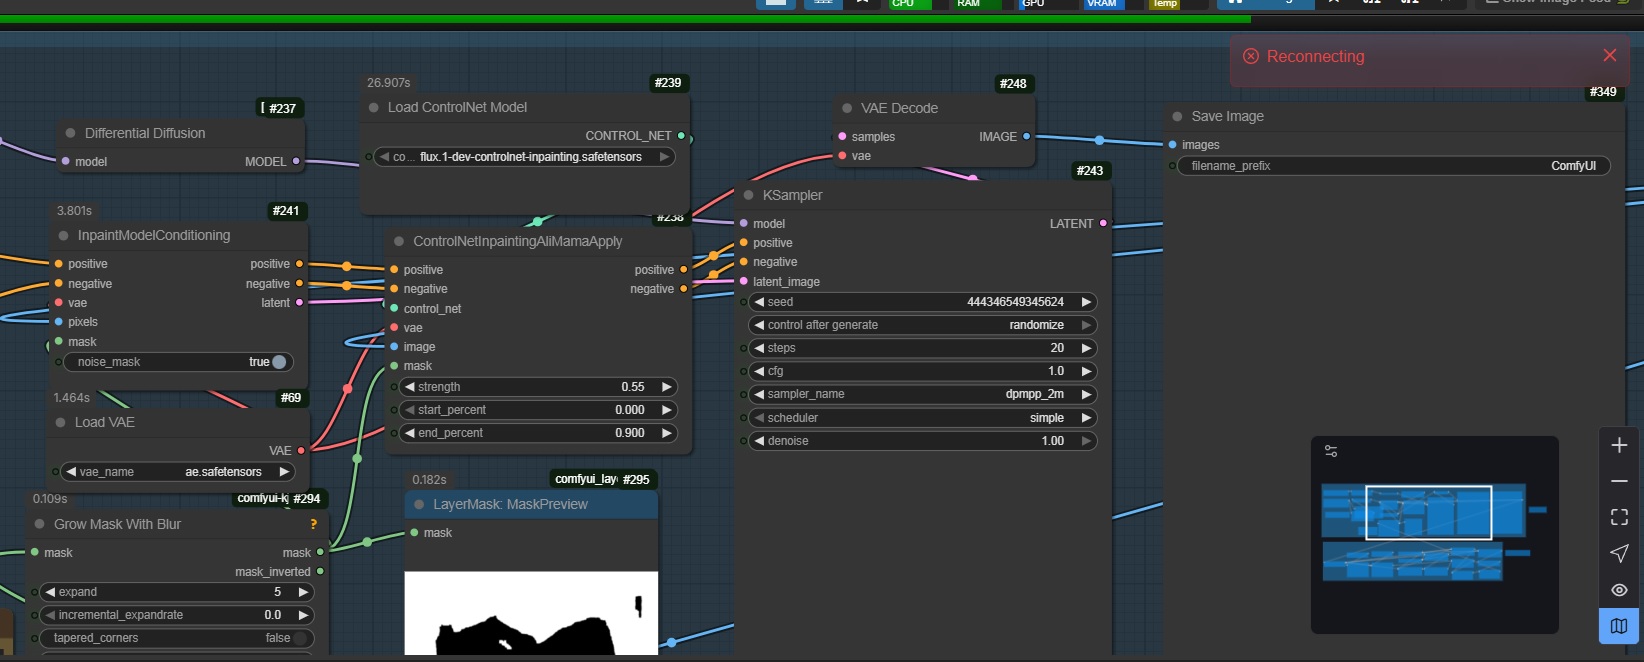
Task: Collapse the InpaintModelConditioning node
Action: (63, 235)
